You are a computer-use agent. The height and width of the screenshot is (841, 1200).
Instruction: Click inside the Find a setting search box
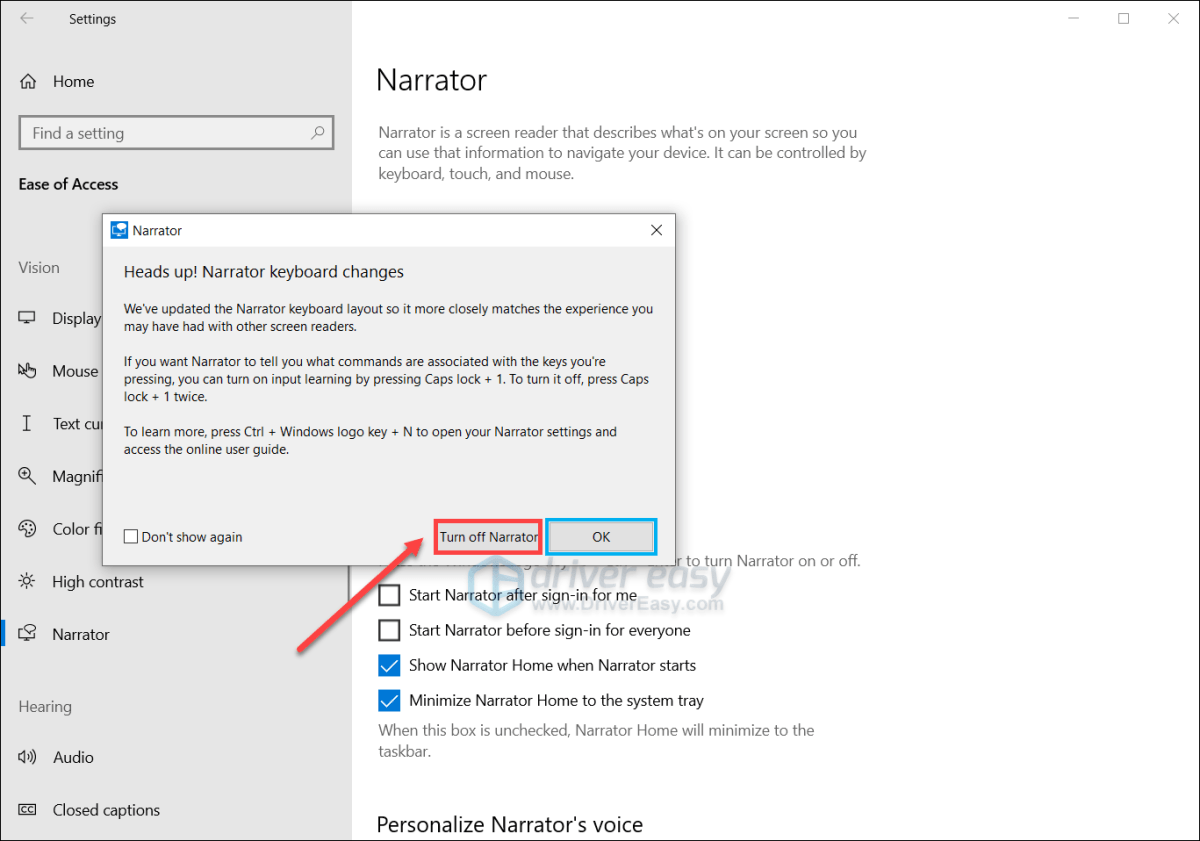coord(170,132)
